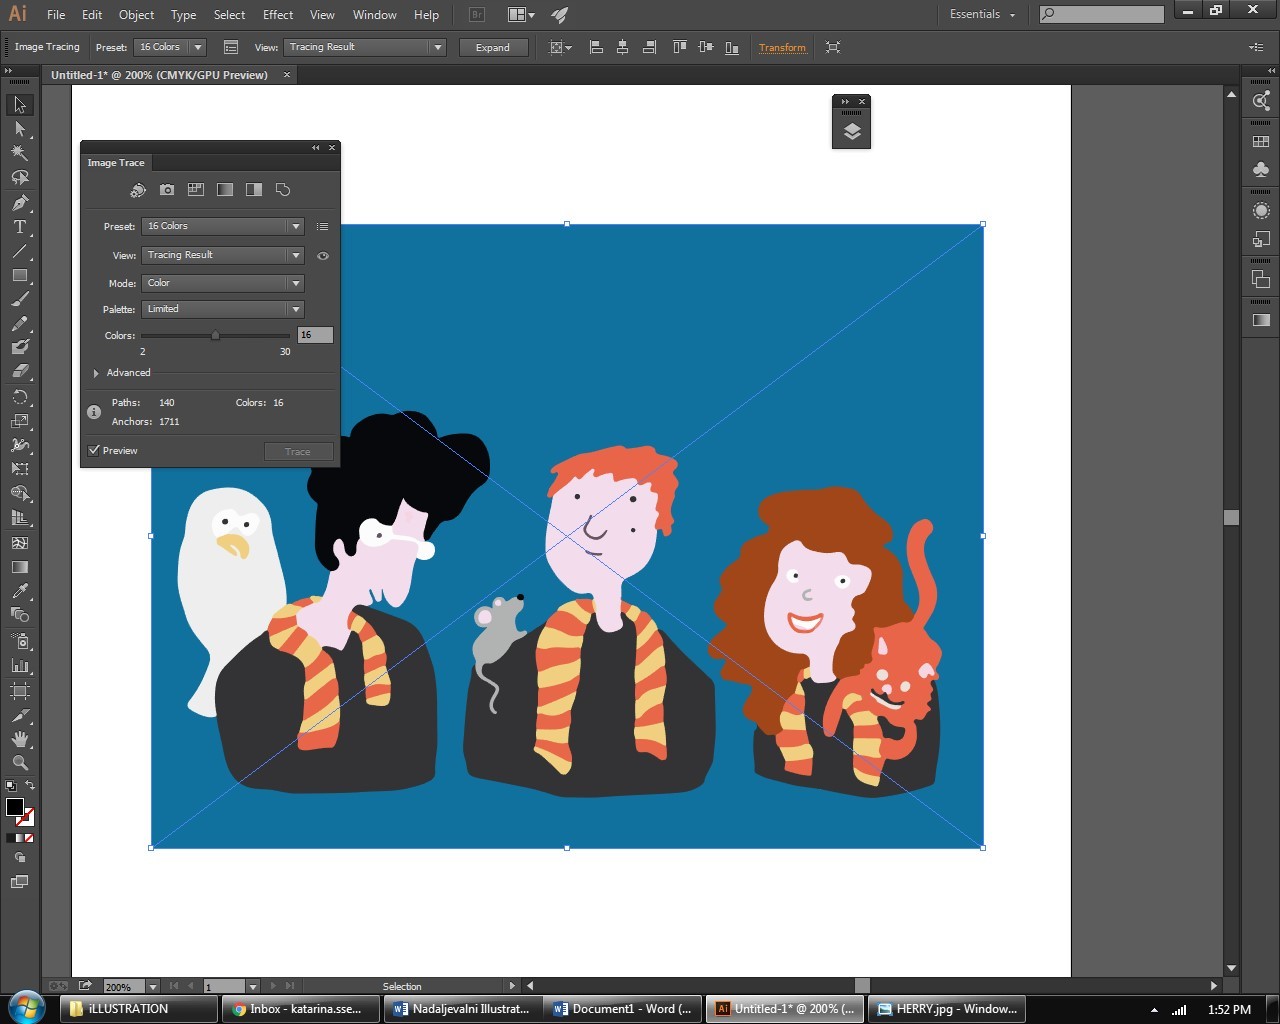Click the Outline trace preset icon
The width and height of the screenshot is (1280, 1024).
pyautogui.click(x=283, y=190)
